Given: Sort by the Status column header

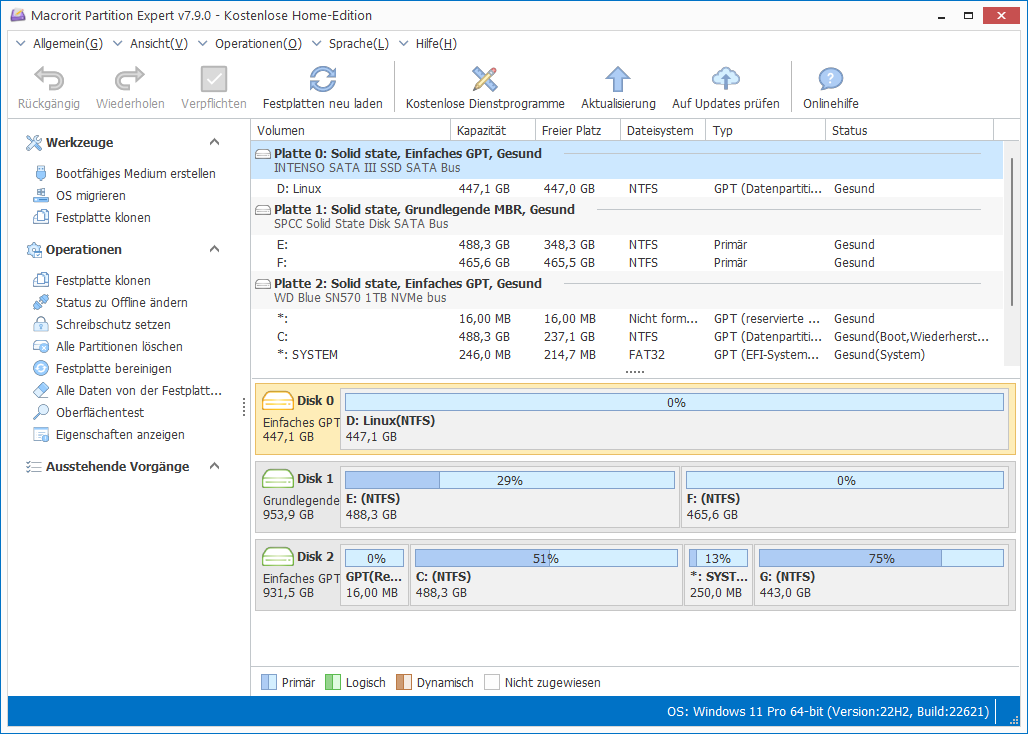Looking at the screenshot, I should (909, 130).
